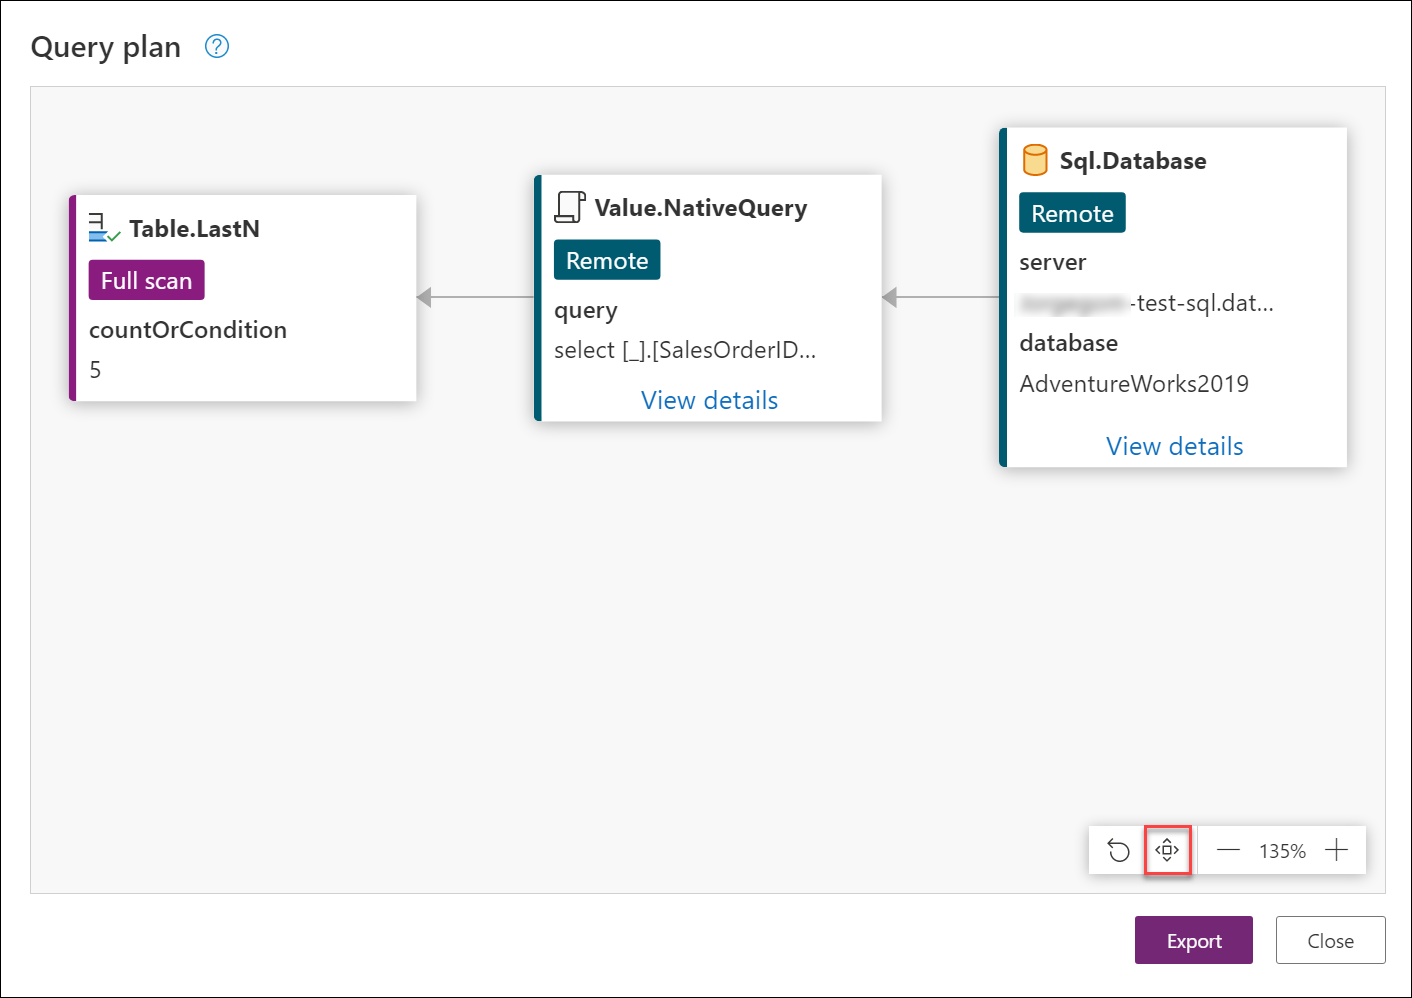Reset the view with the undo arrow icon
Viewport: 1412px width, 998px height.
pyautogui.click(x=1118, y=851)
